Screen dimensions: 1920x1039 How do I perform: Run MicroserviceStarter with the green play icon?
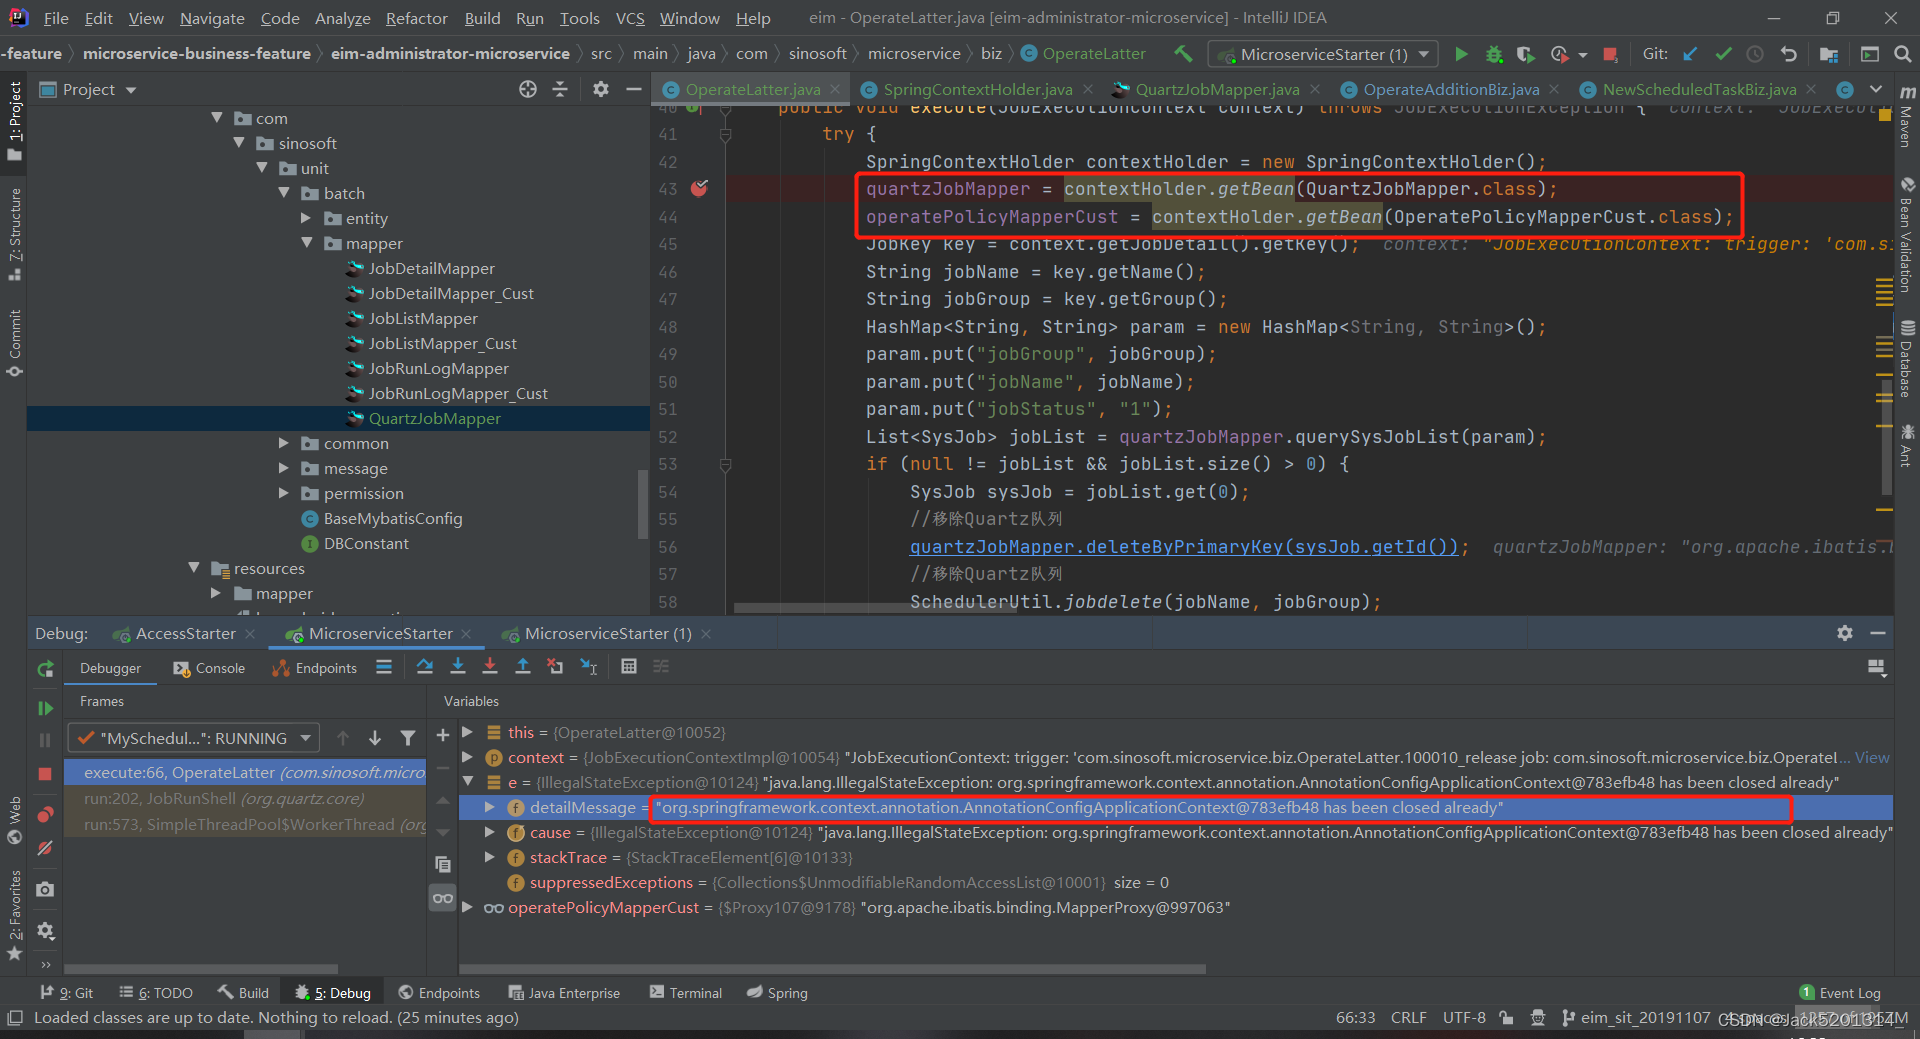pos(1461,54)
